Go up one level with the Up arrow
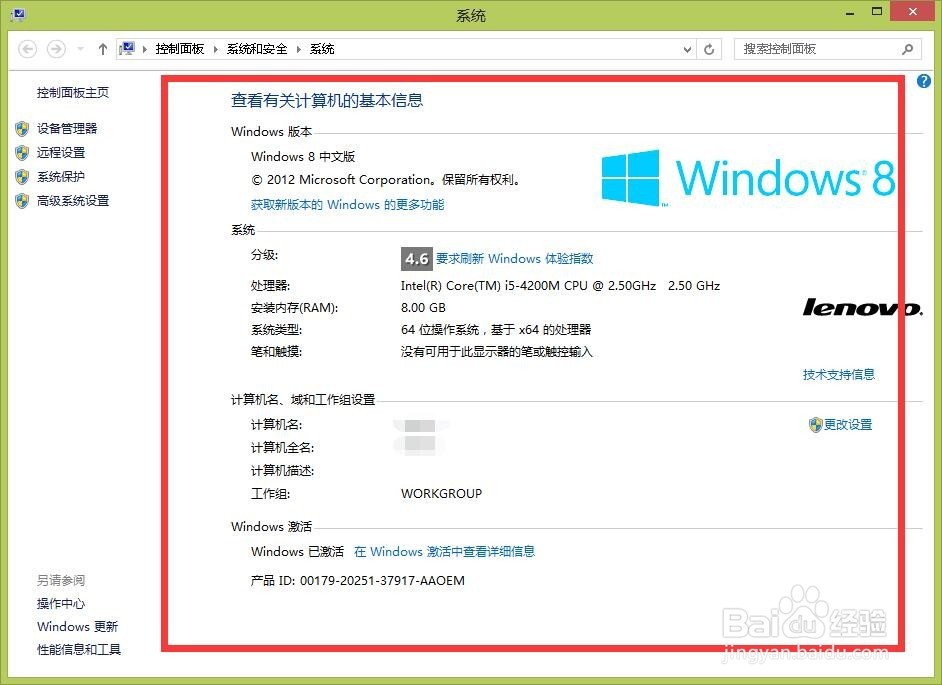 [x=103, y=49]
